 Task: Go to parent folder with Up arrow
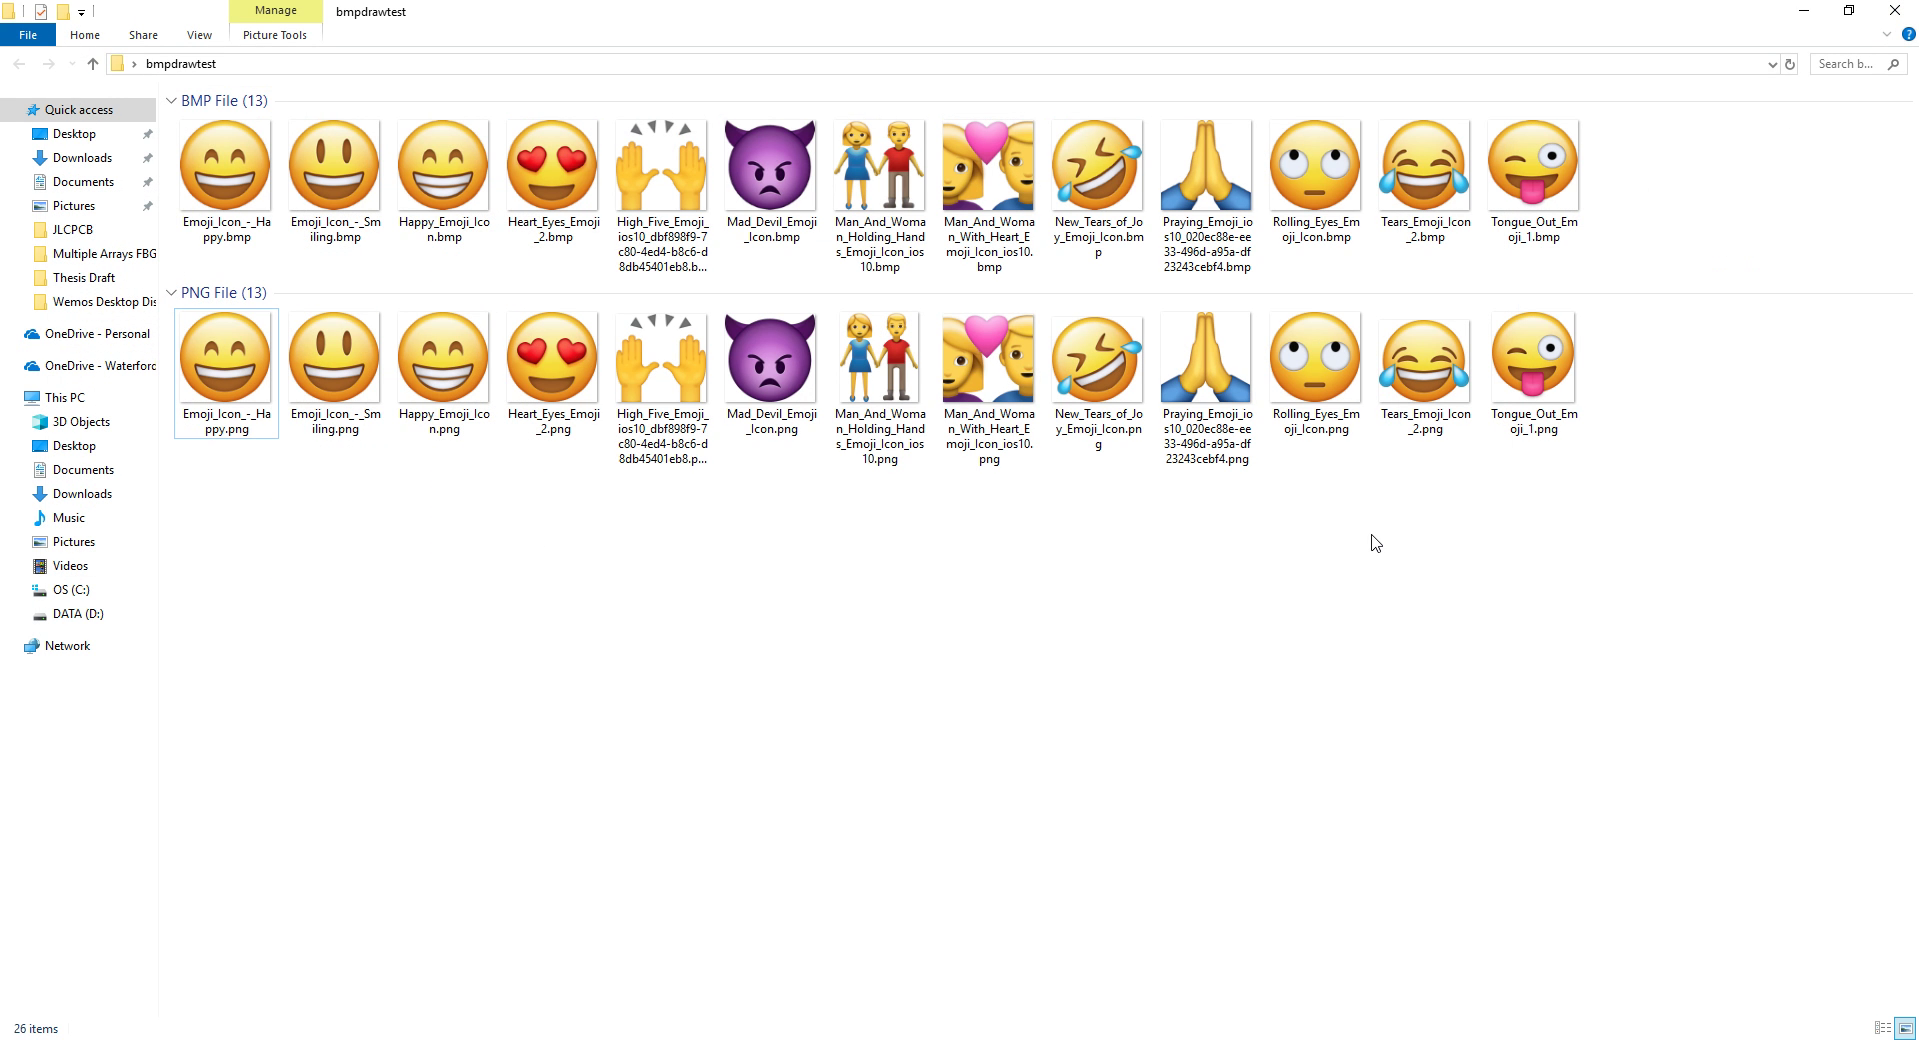click(x=93, y=64)
